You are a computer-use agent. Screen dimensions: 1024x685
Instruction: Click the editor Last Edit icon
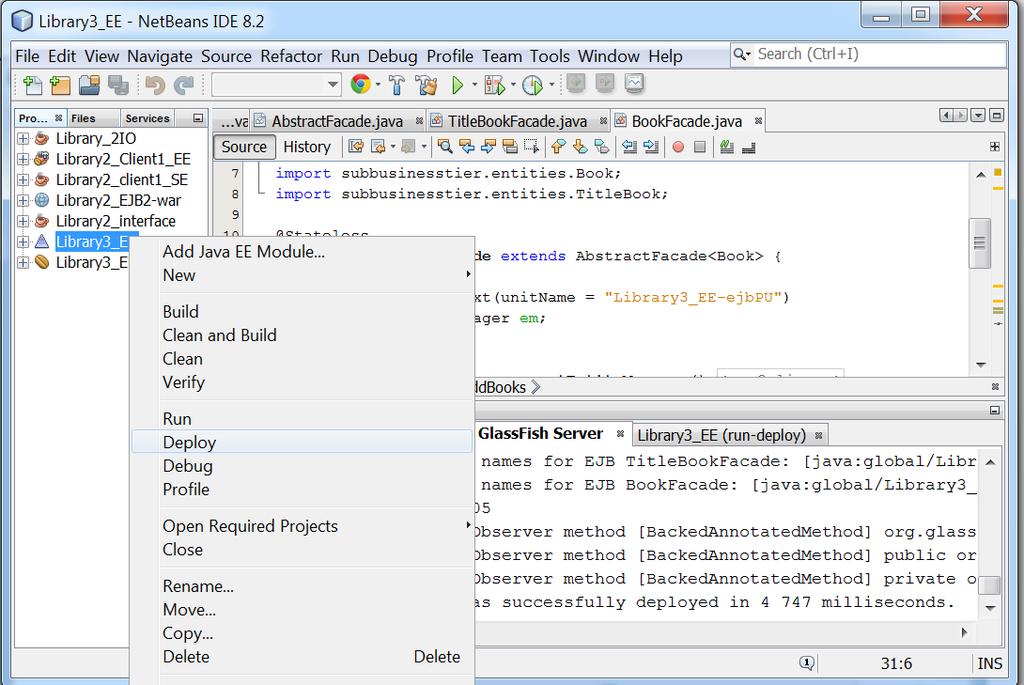click(x=356, y=146)
